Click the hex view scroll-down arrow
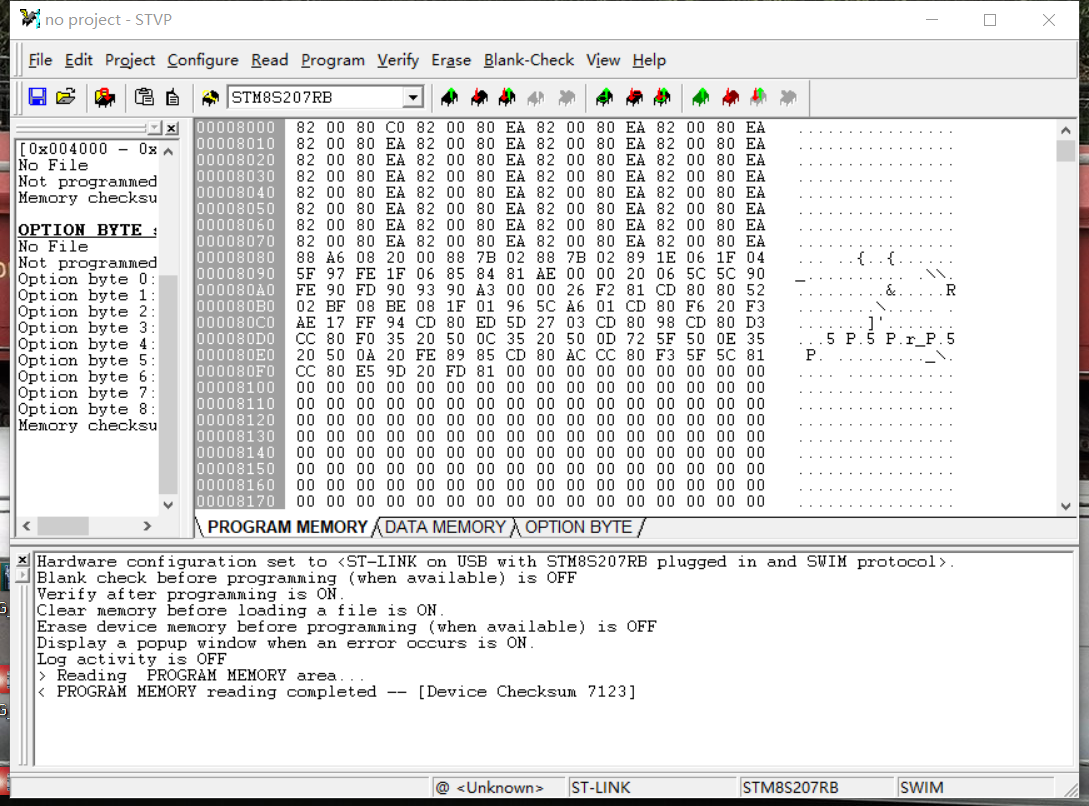Screen dimensions: 1089x806 coord(1065,507)
